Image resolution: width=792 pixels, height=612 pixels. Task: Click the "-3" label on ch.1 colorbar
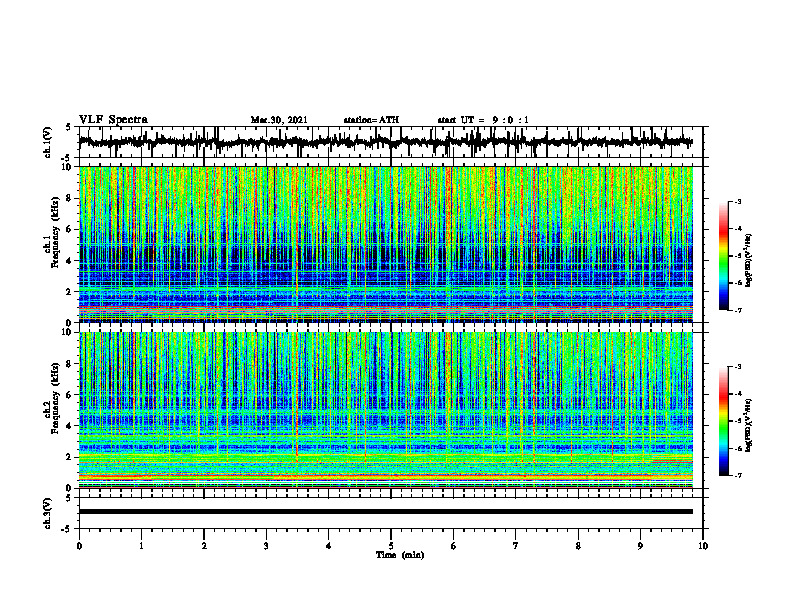coord(738,202)
